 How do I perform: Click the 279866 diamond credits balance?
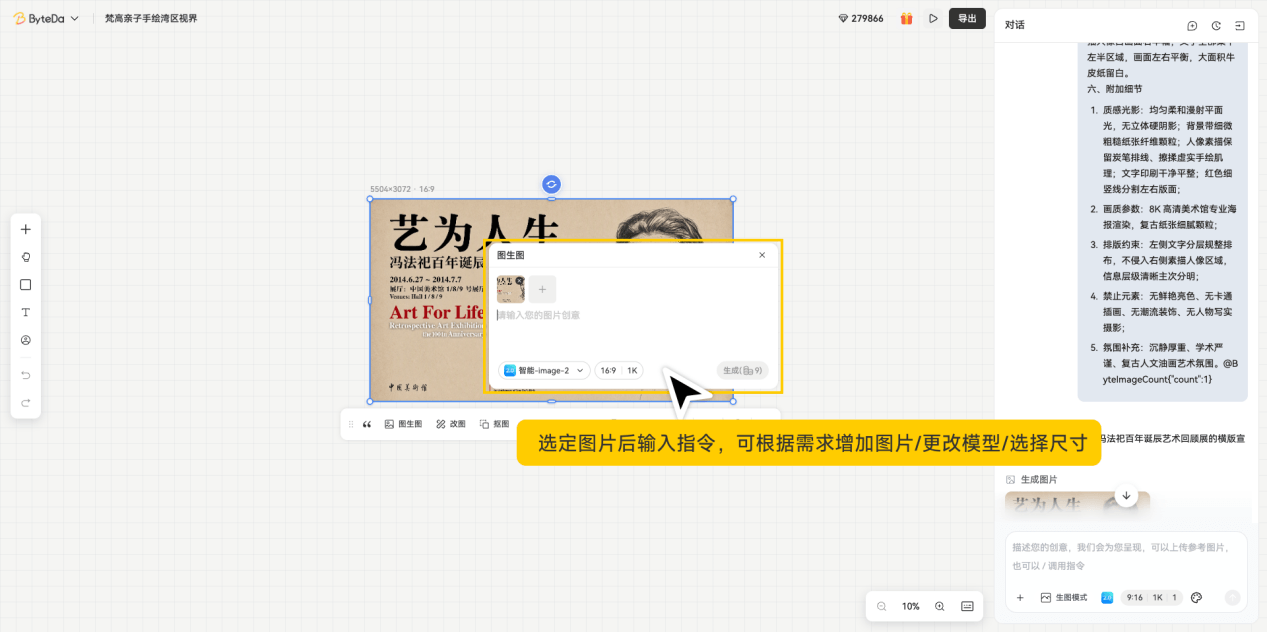click(x=860, y=18)
